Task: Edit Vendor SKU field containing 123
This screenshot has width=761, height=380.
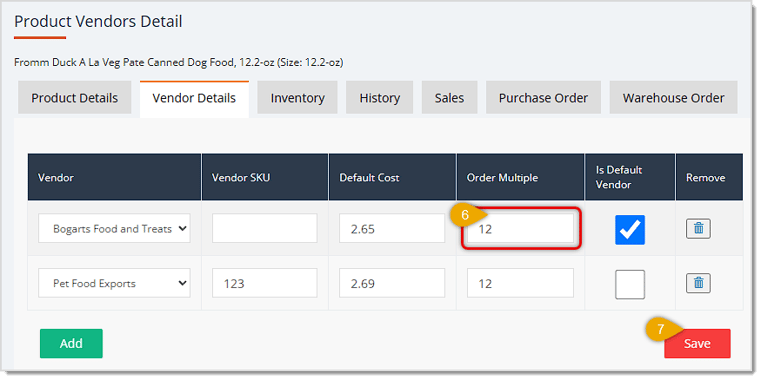Action: pyautogui.click(x=265, y=283)
